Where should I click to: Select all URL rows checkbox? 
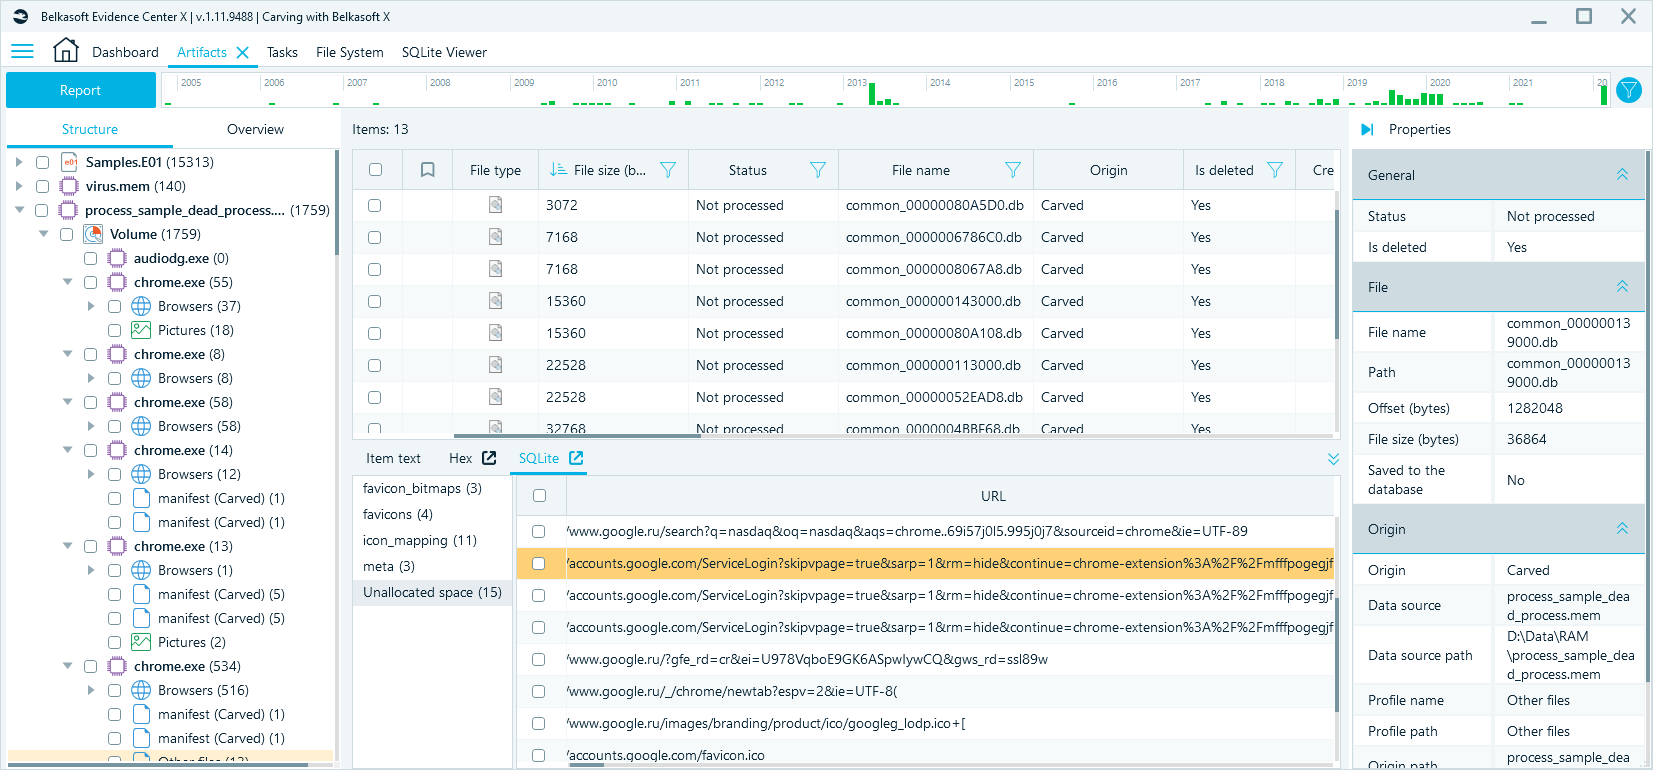tap(539, 496)
